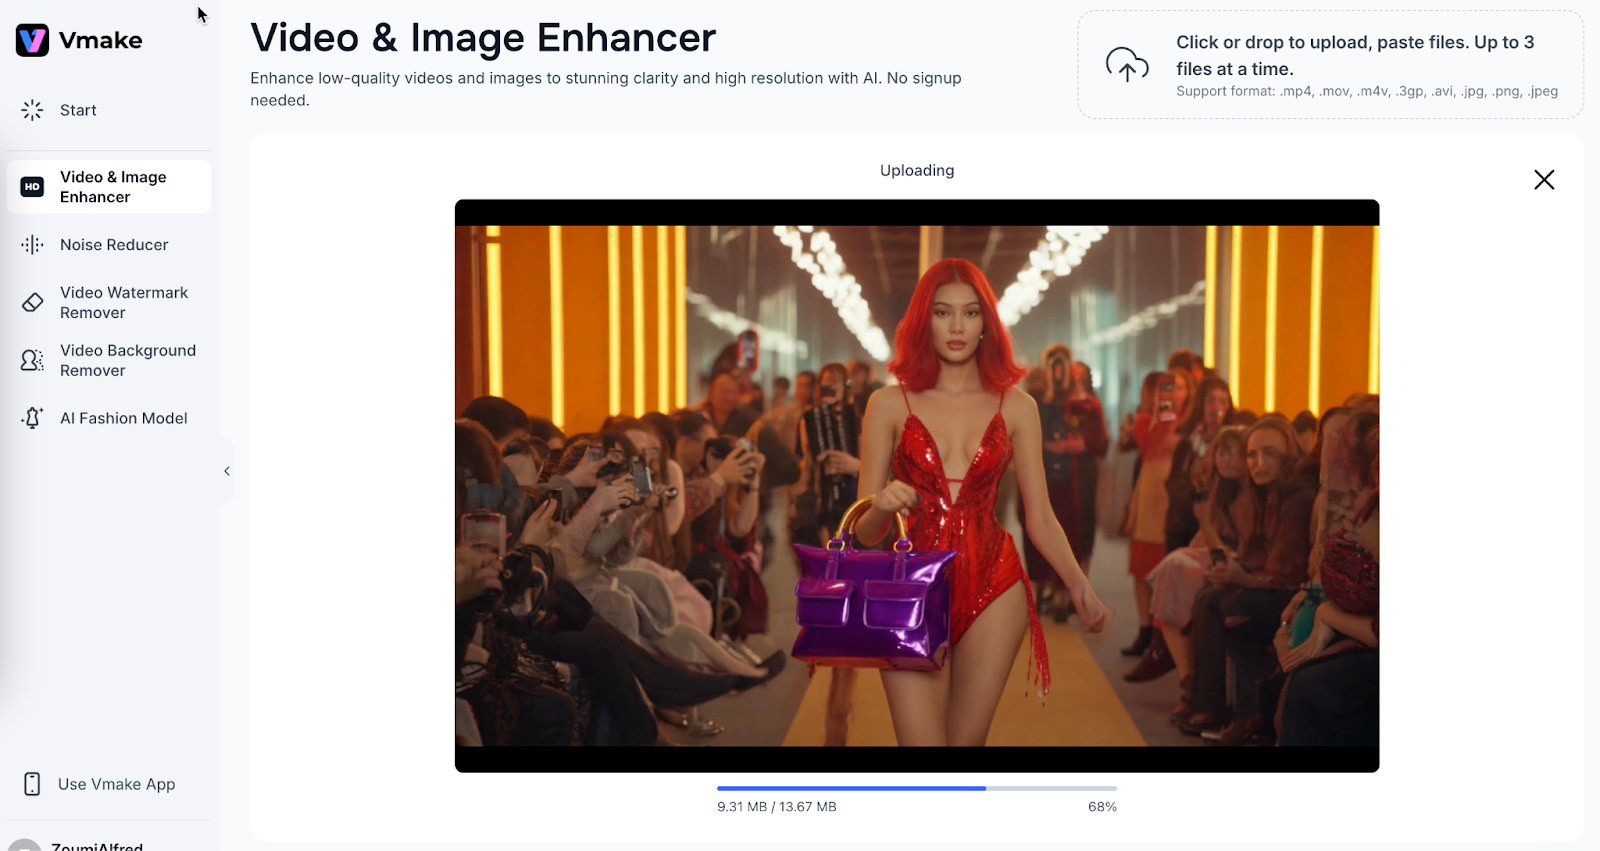This screenshot has width=1600, height=851.
Task: Collapse the sidebar with the chevron
Action: (x=227, y=471)
